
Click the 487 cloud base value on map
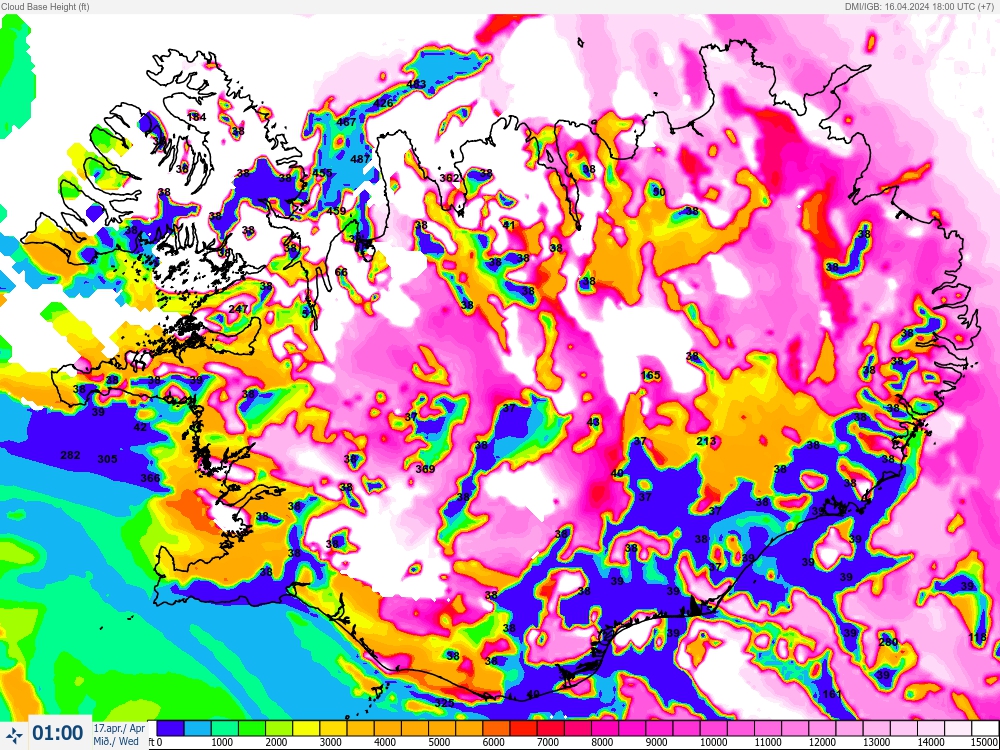click(x=360, y=159)
